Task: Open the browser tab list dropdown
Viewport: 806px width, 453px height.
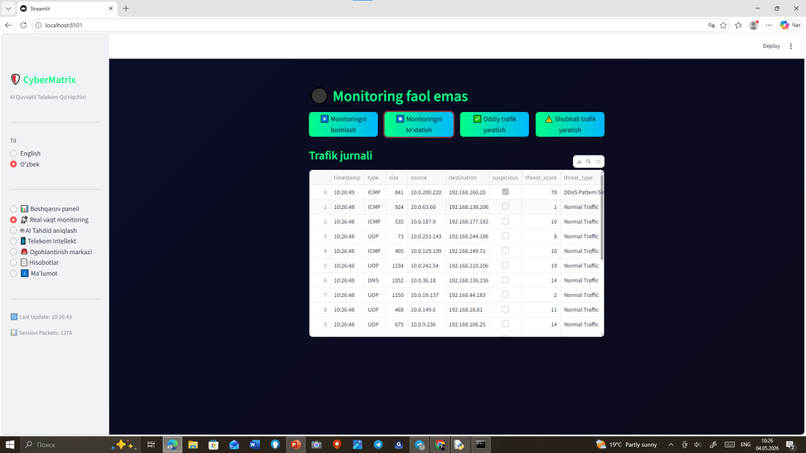Action: pos(8,9)
